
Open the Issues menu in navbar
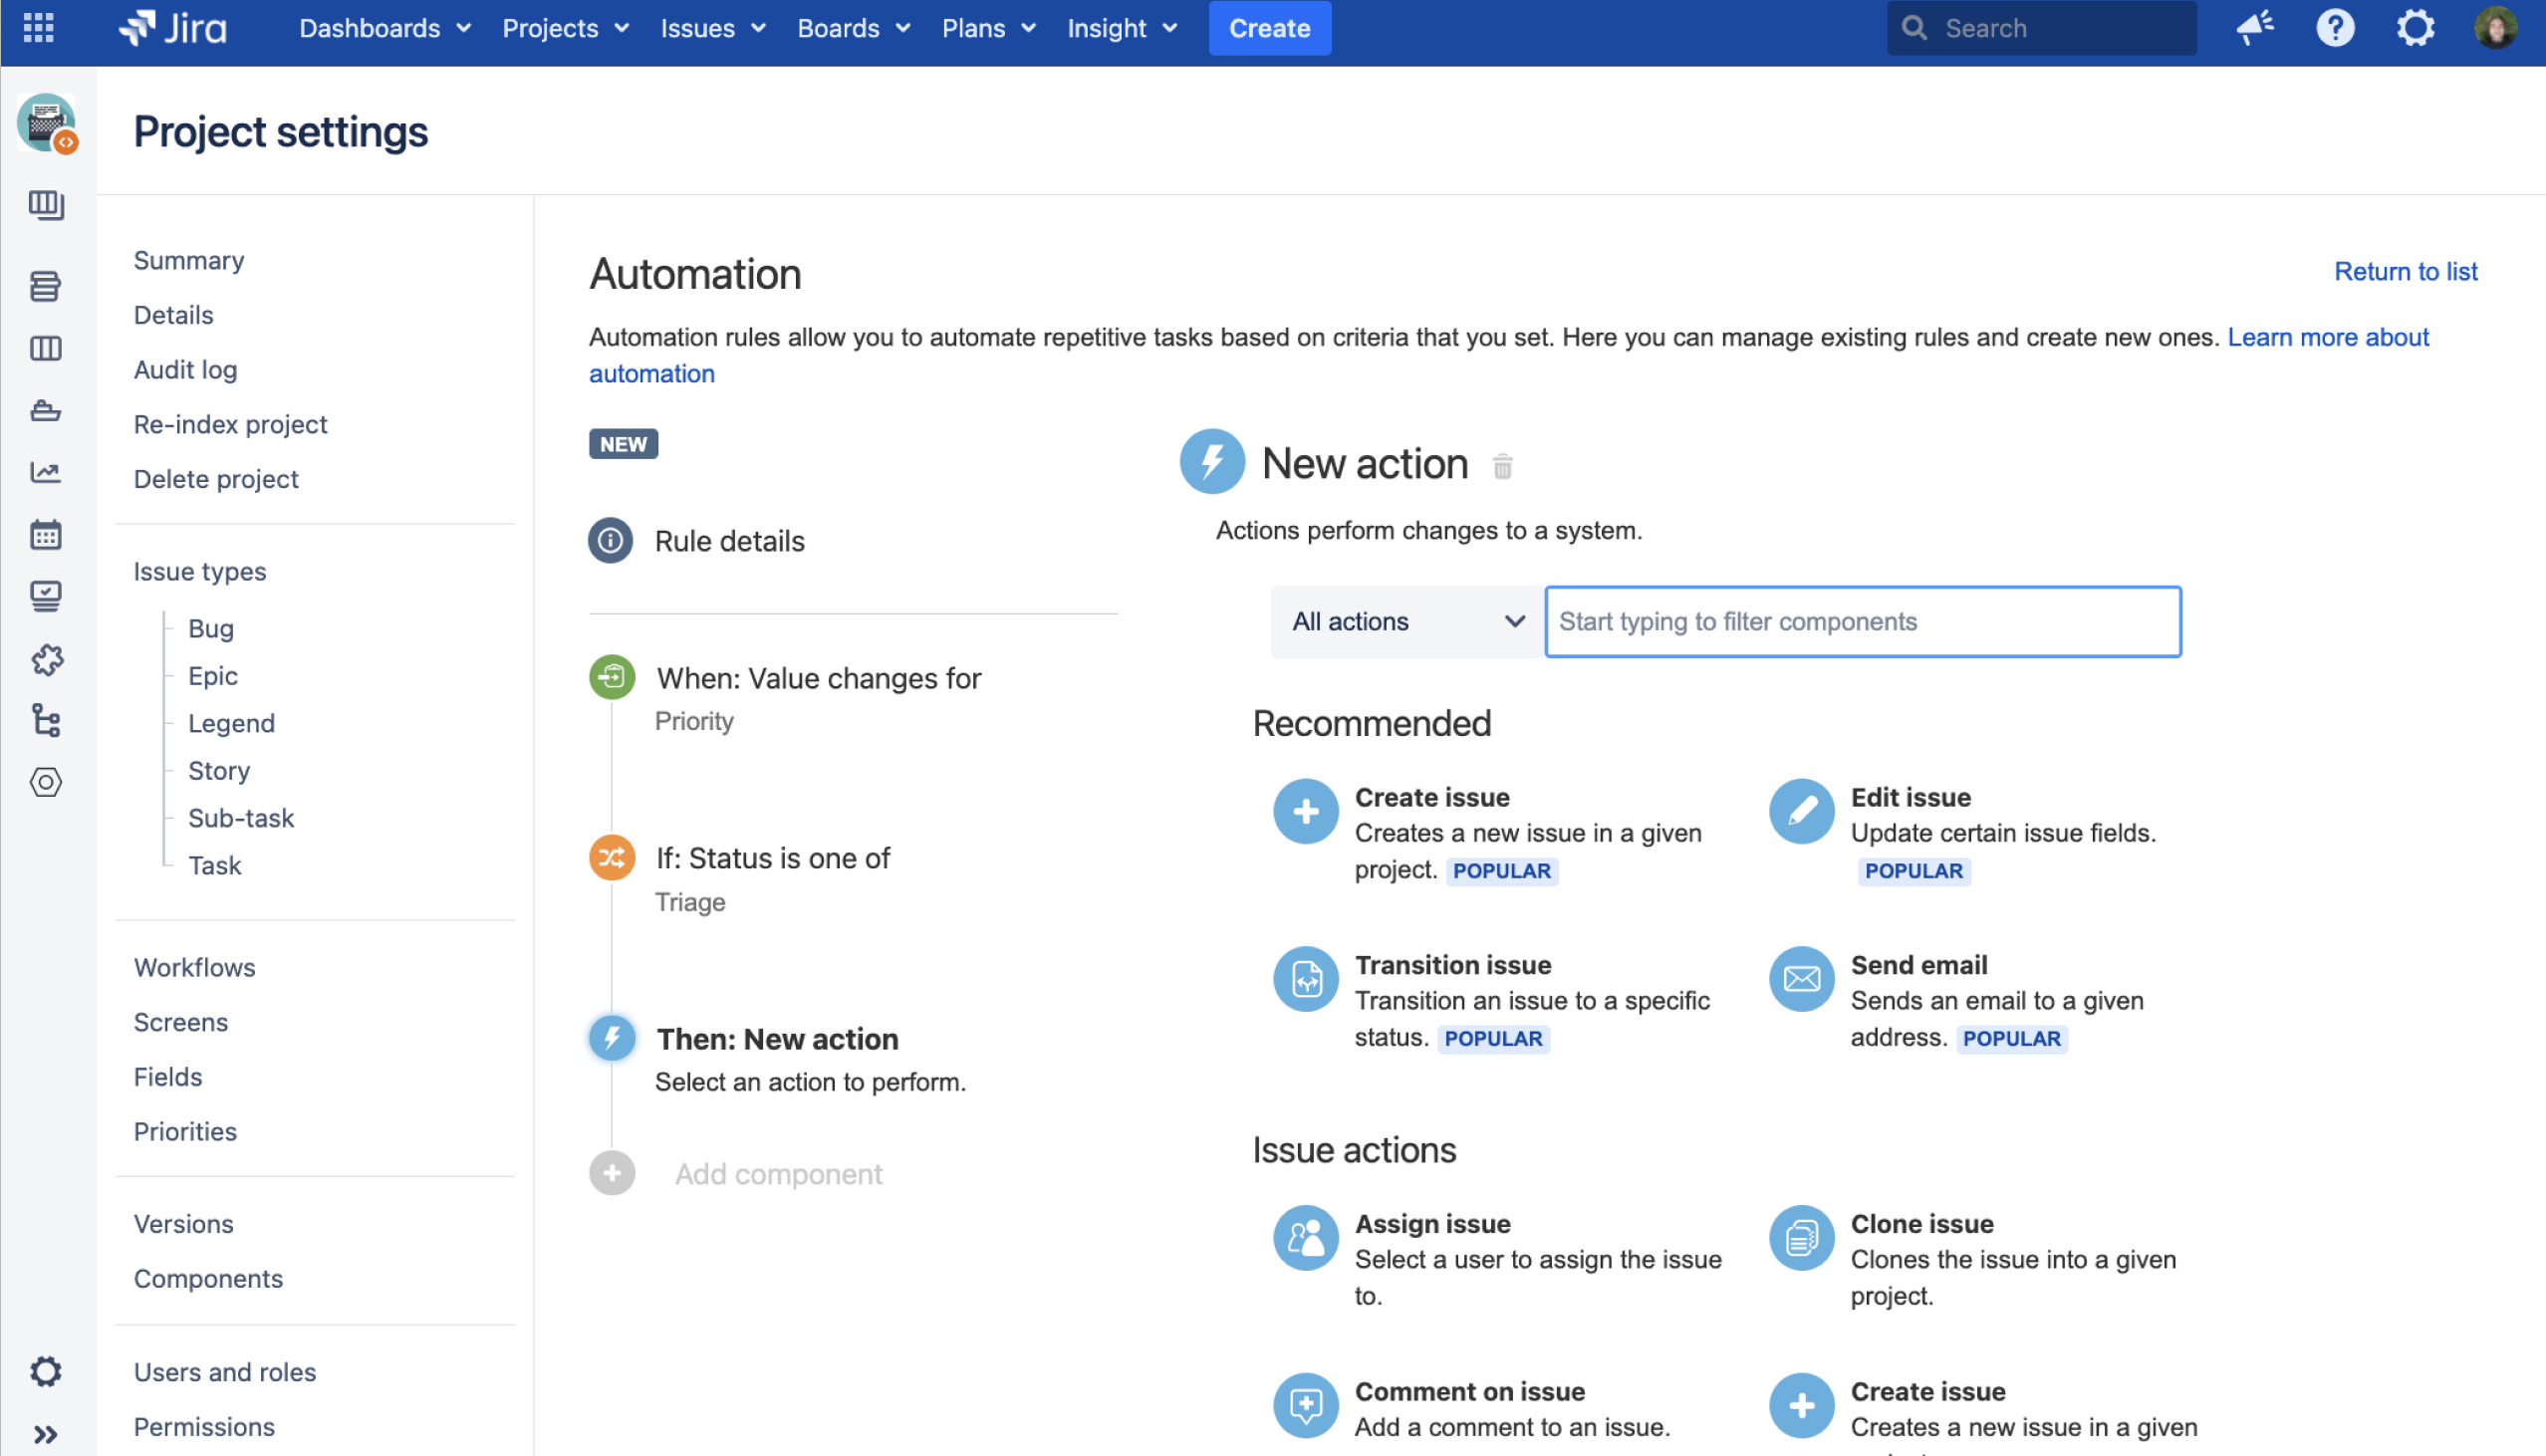click(712, 28)
